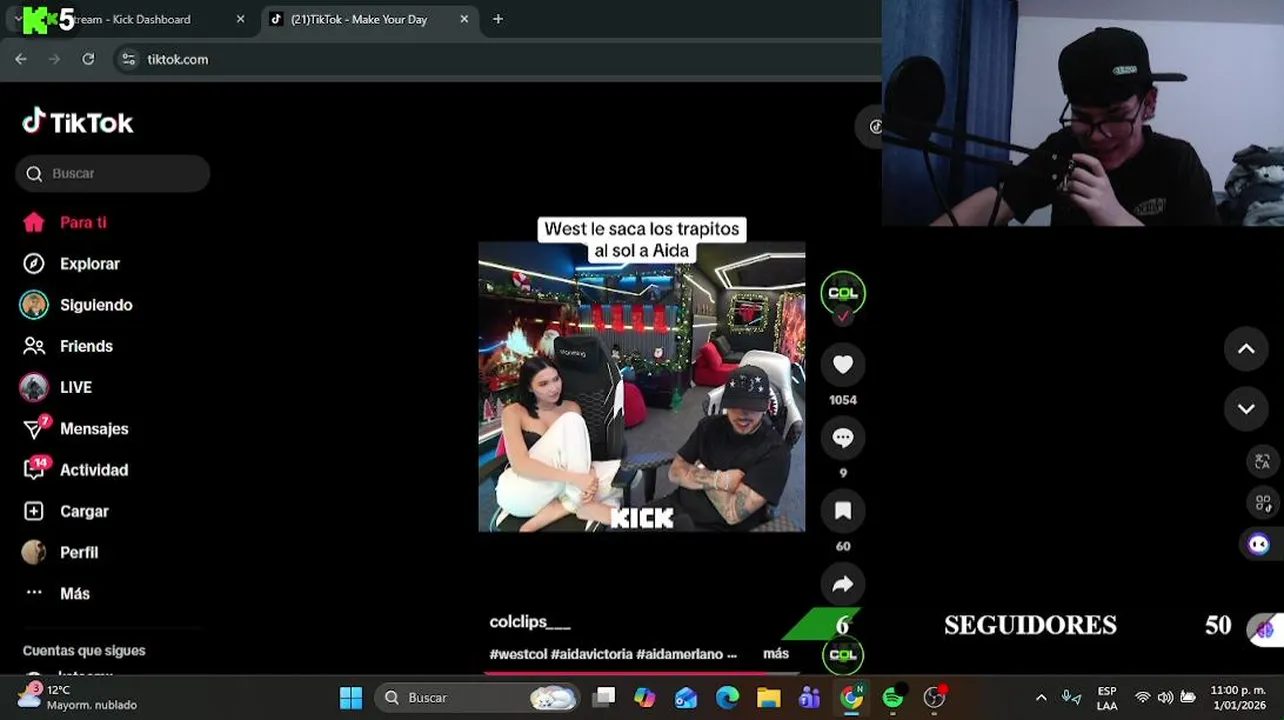Open Copilot from taskbar
The image size is (1284, 720).
click(x=645, y=697)
